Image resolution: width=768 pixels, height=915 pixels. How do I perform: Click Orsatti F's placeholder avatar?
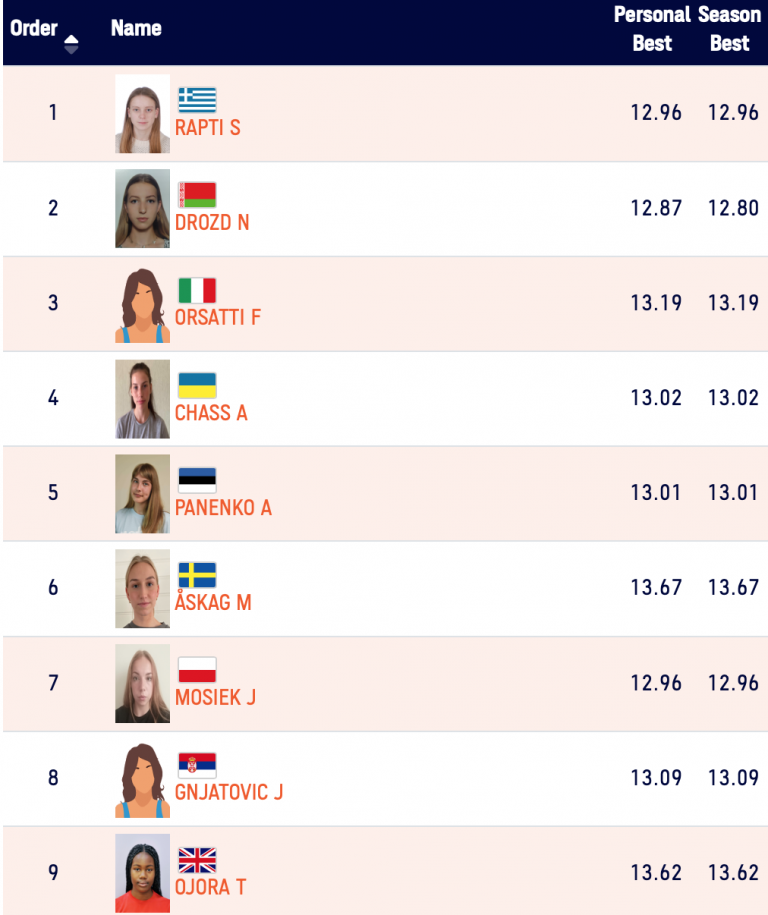pos(142,304)
